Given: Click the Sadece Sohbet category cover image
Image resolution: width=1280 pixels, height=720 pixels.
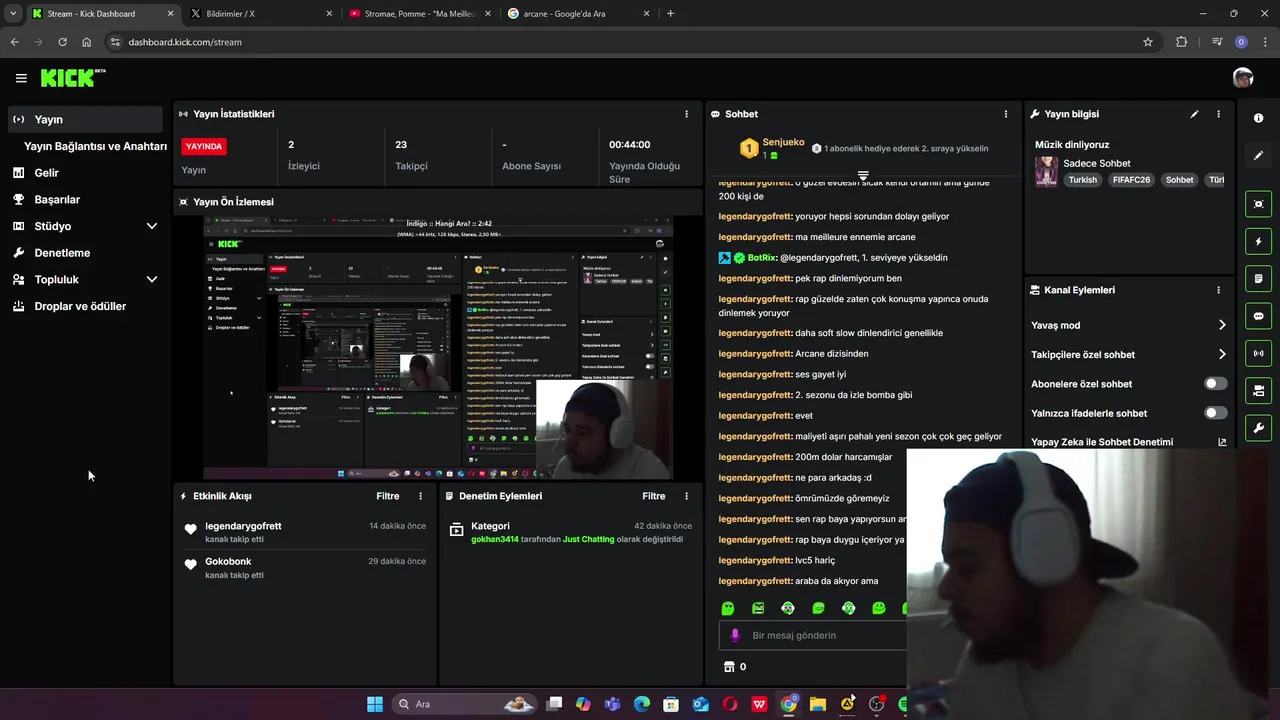Looking at the screenshot, I should [1046, 171].
